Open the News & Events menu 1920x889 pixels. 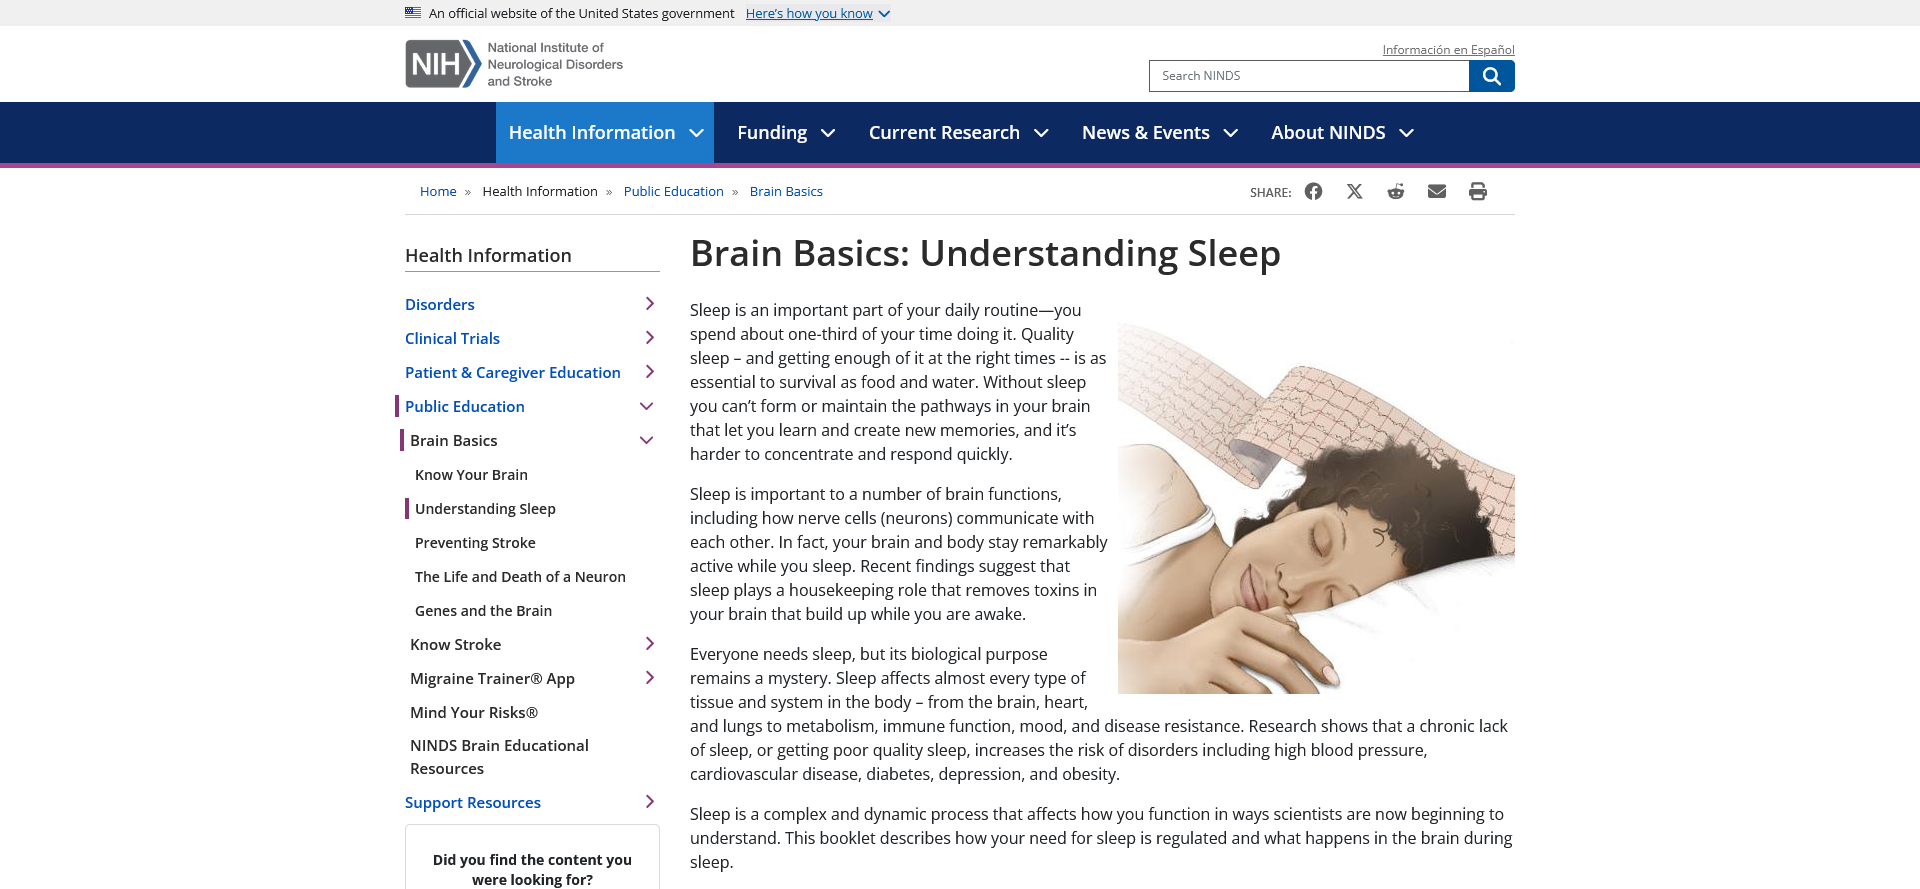[1159, 133]
